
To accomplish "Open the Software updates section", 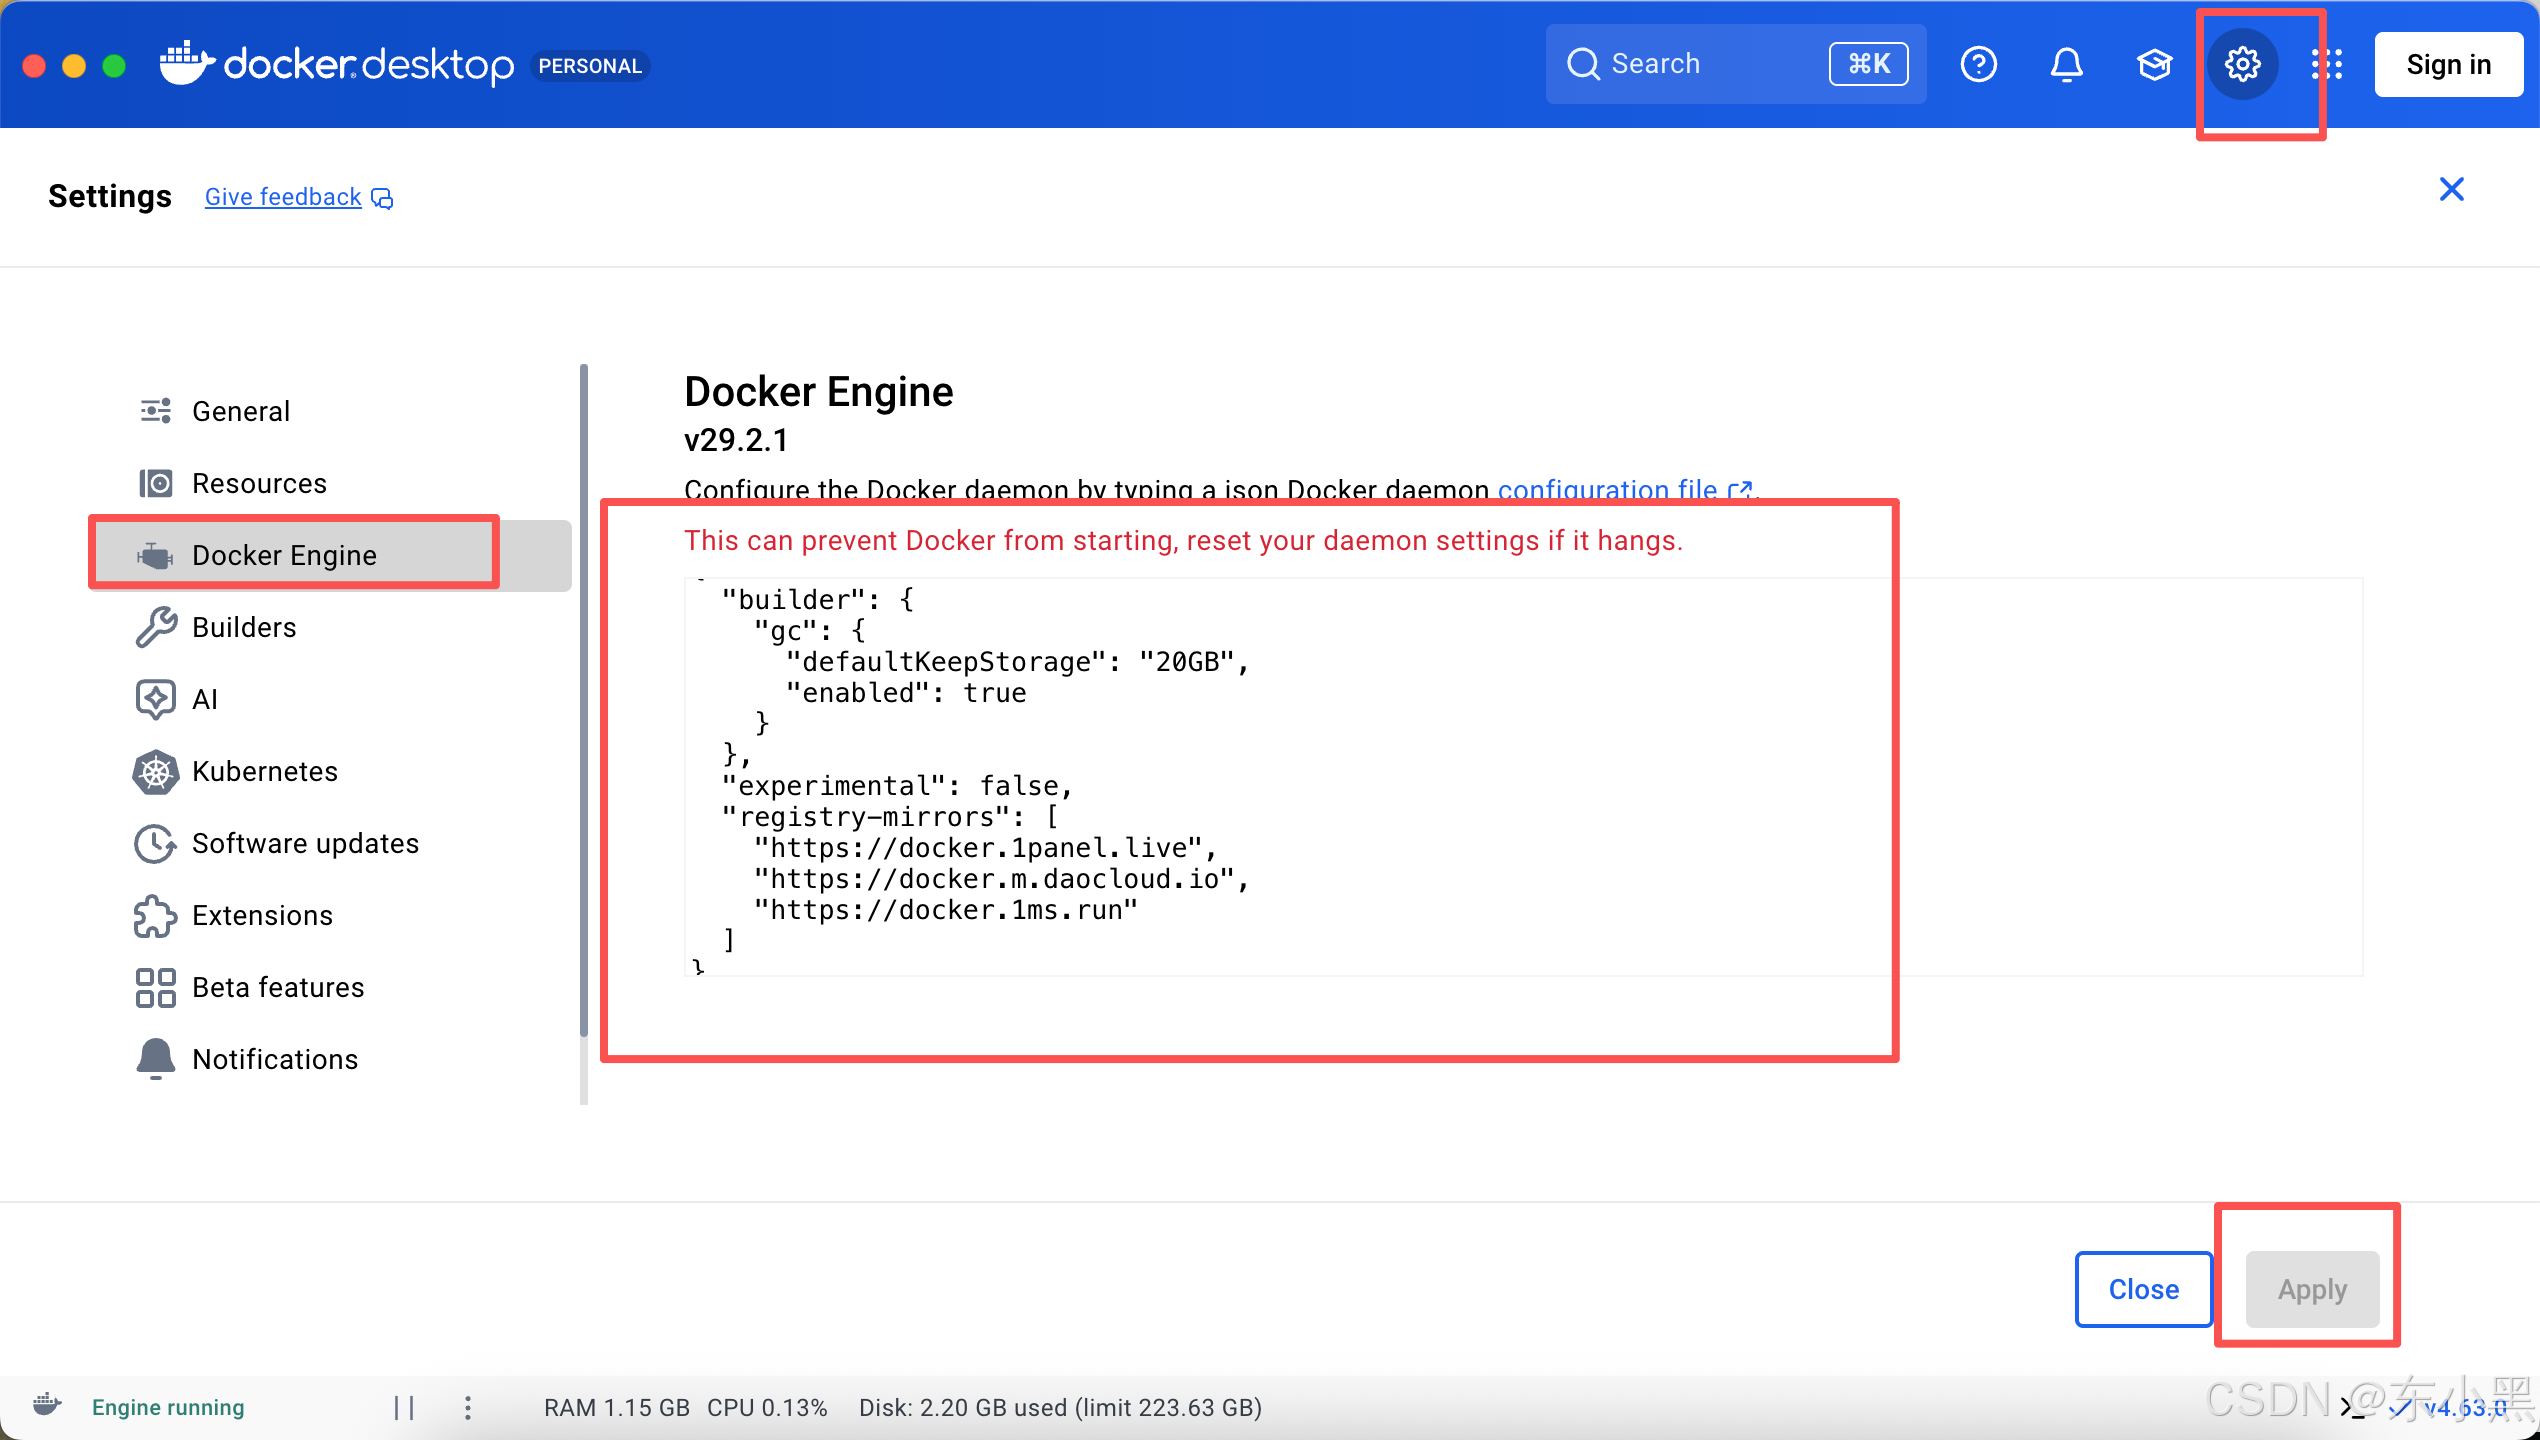I will point(304,843).
